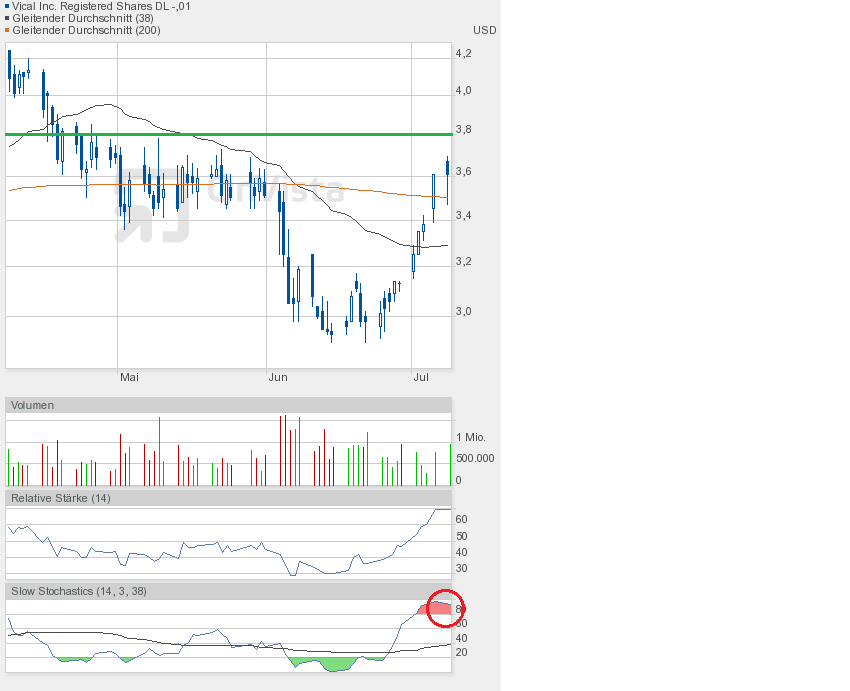
Task: Click the blue Vical Inc. legend marker
Action: 7,6
